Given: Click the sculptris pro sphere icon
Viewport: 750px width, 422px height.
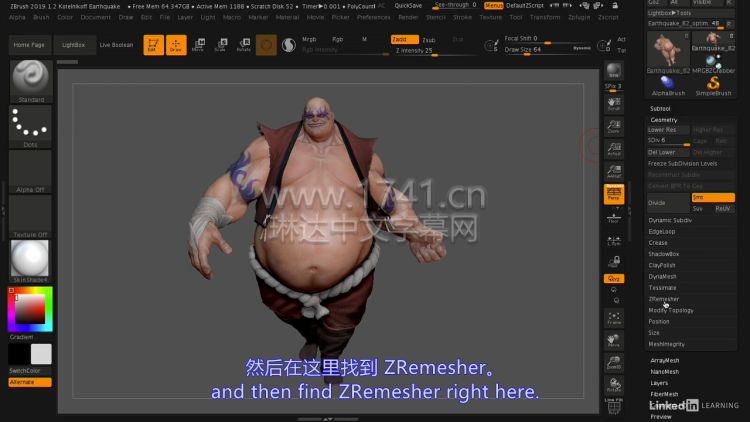Looking at the screenshot, I should (x=288, y=45).
